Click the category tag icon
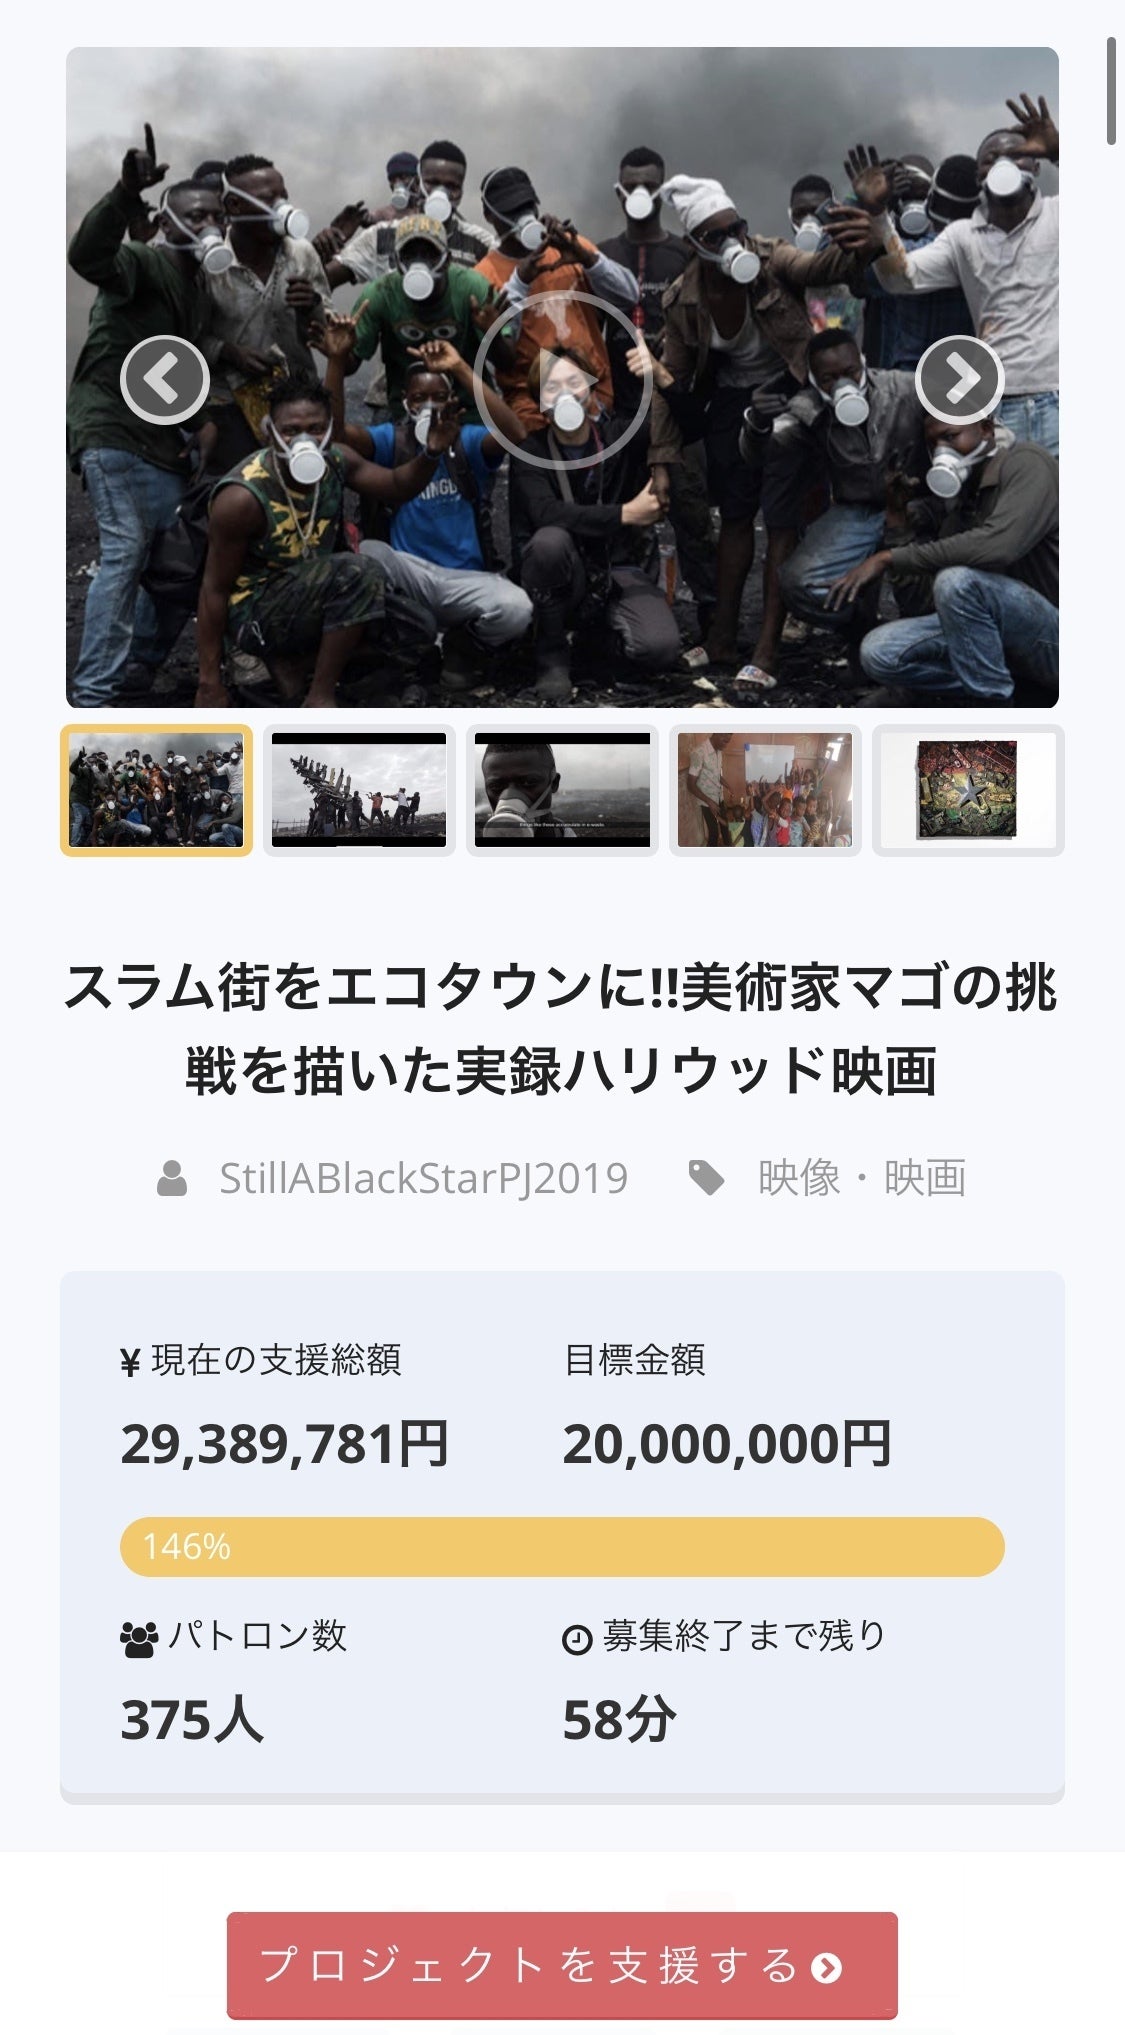The width and height of the screenshot is (1125, 2035). pos(707,1178)
